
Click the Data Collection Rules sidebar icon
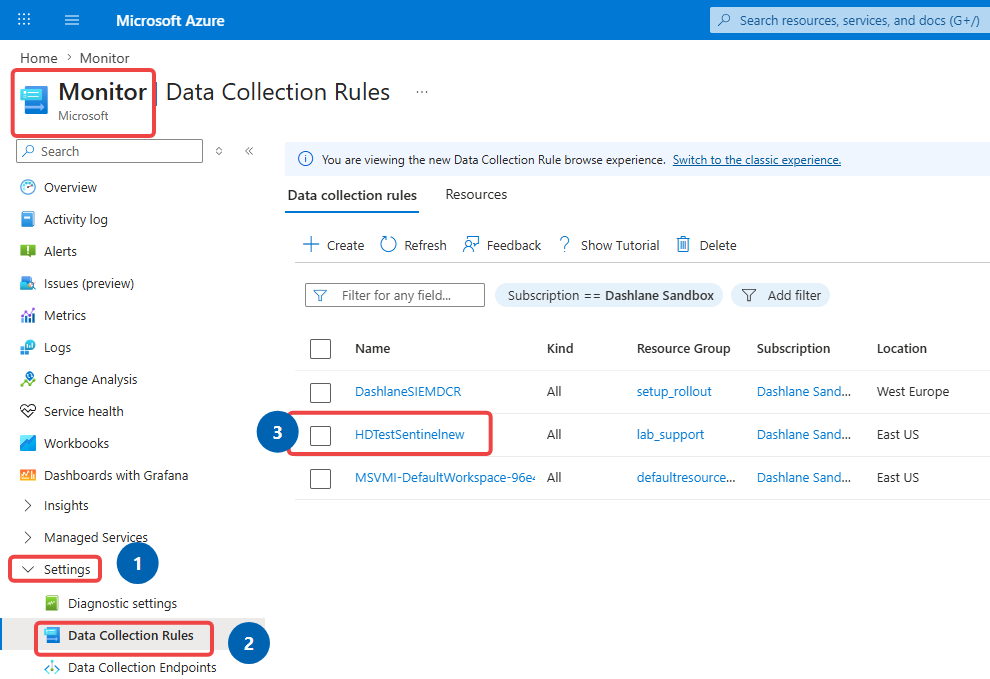pyautogui.click(x=52, y=635)
